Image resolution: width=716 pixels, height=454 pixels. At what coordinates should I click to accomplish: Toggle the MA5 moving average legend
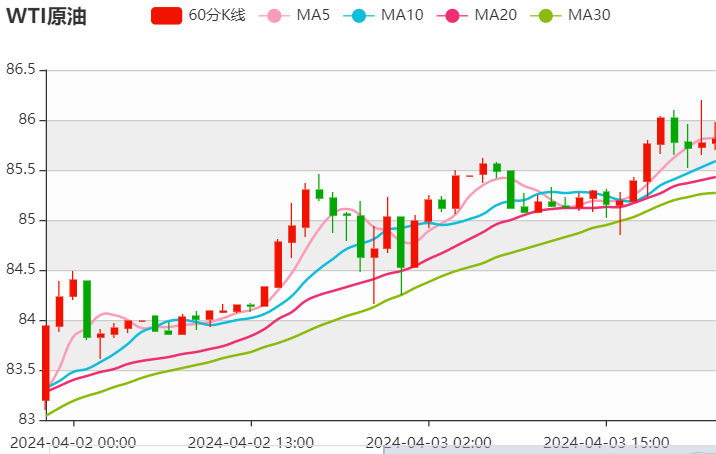point(294,15)
